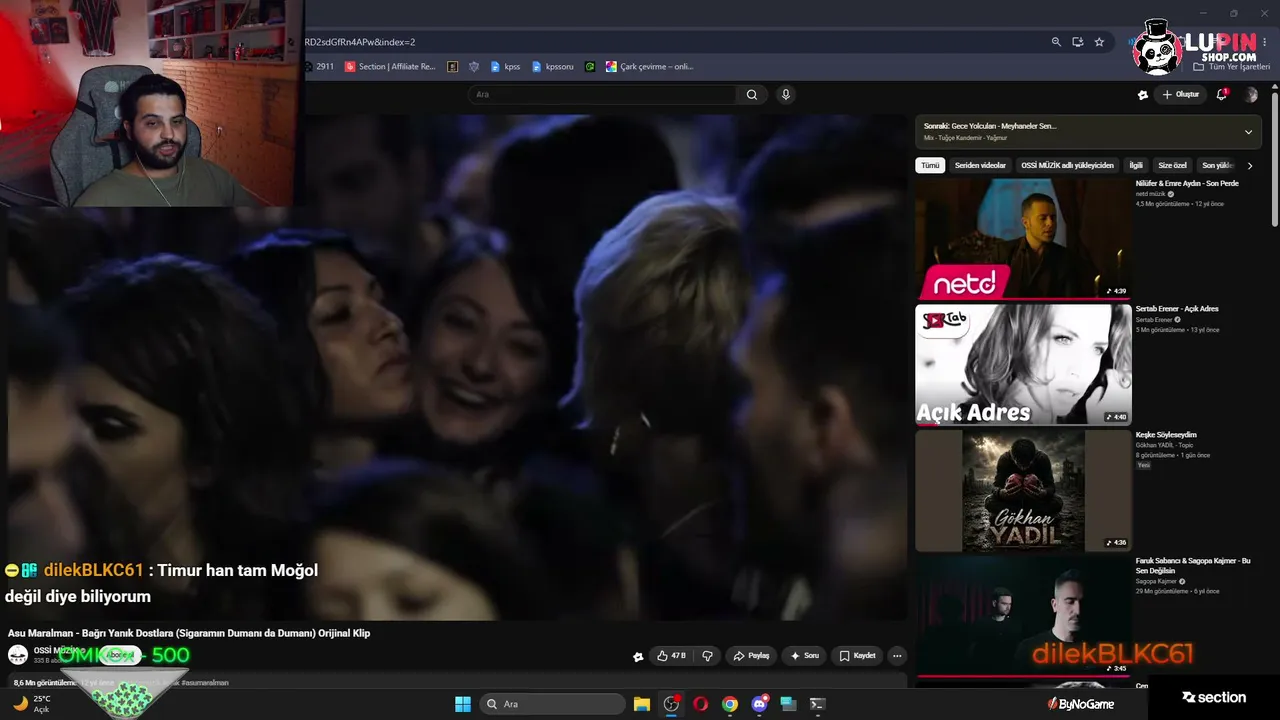
Task: Open the 'Tüm Yer İşaretleri' bookmarks folder
Action: (x=1231, y=67)
